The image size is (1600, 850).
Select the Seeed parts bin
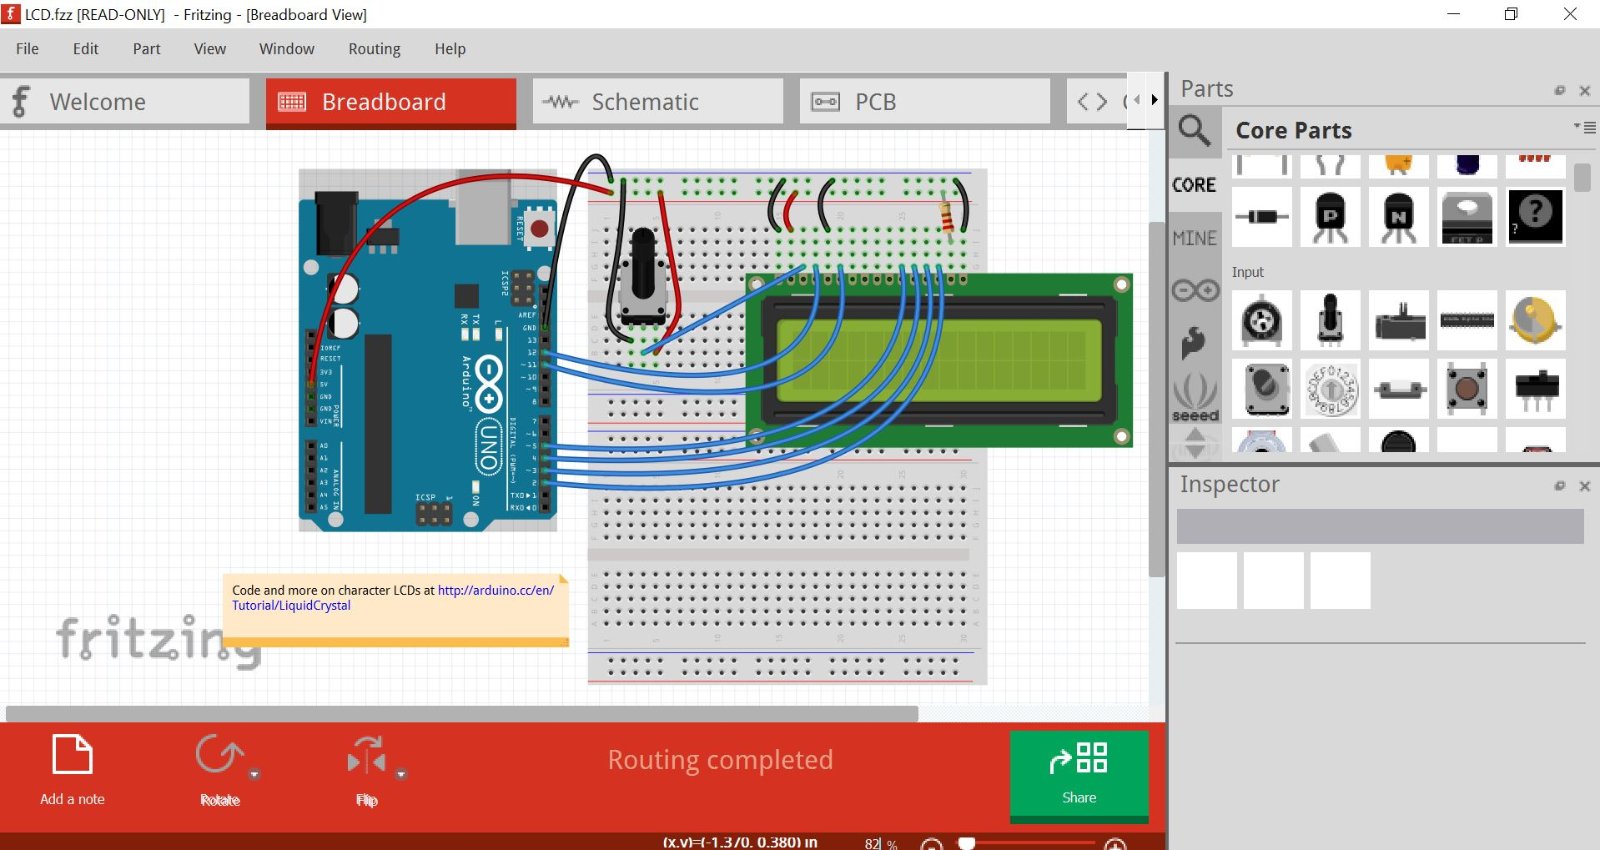[x=1195, y=397]
